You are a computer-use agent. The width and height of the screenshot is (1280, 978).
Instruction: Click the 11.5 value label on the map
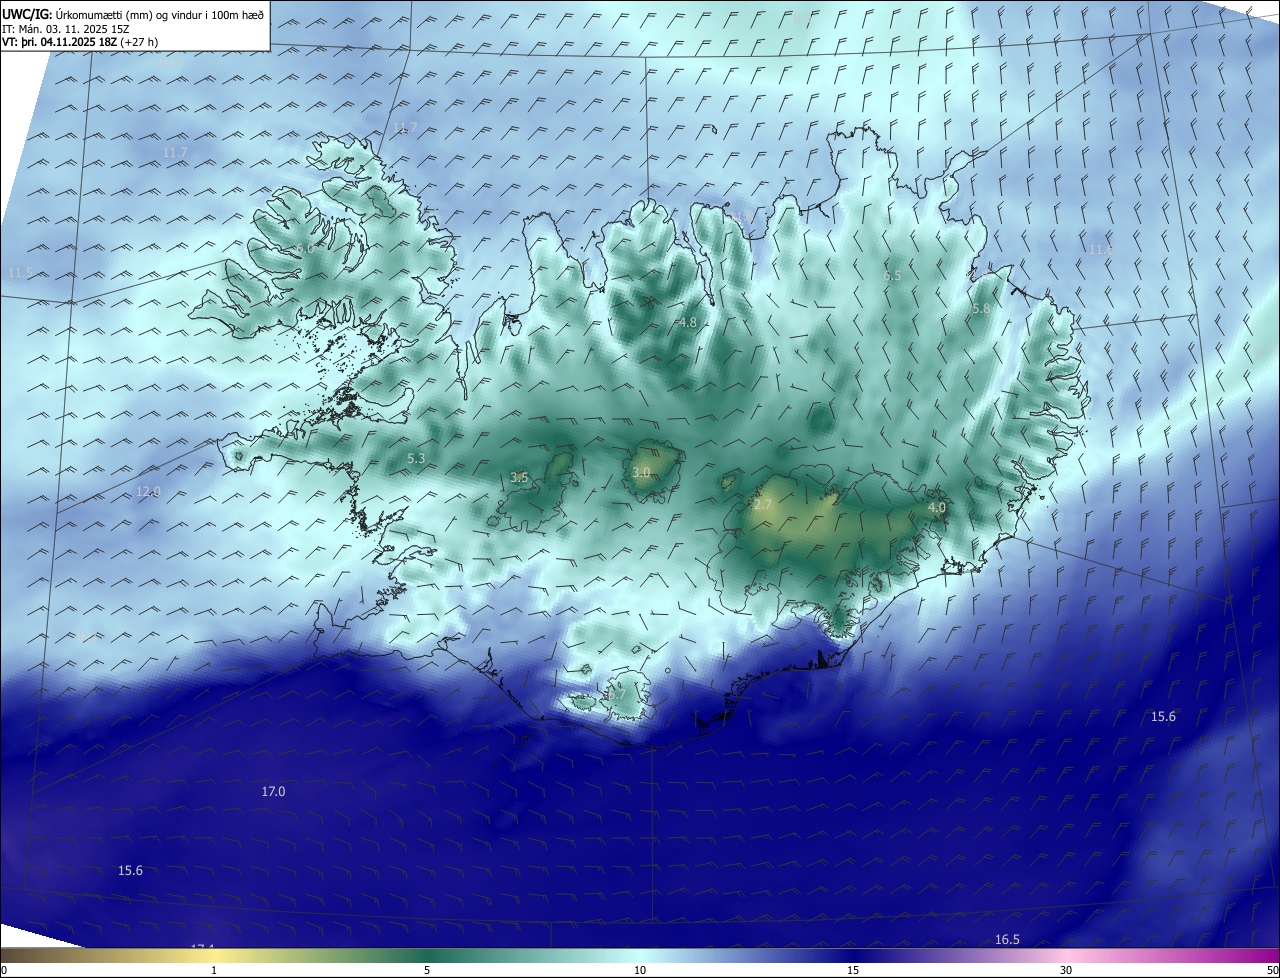point(20,272)
